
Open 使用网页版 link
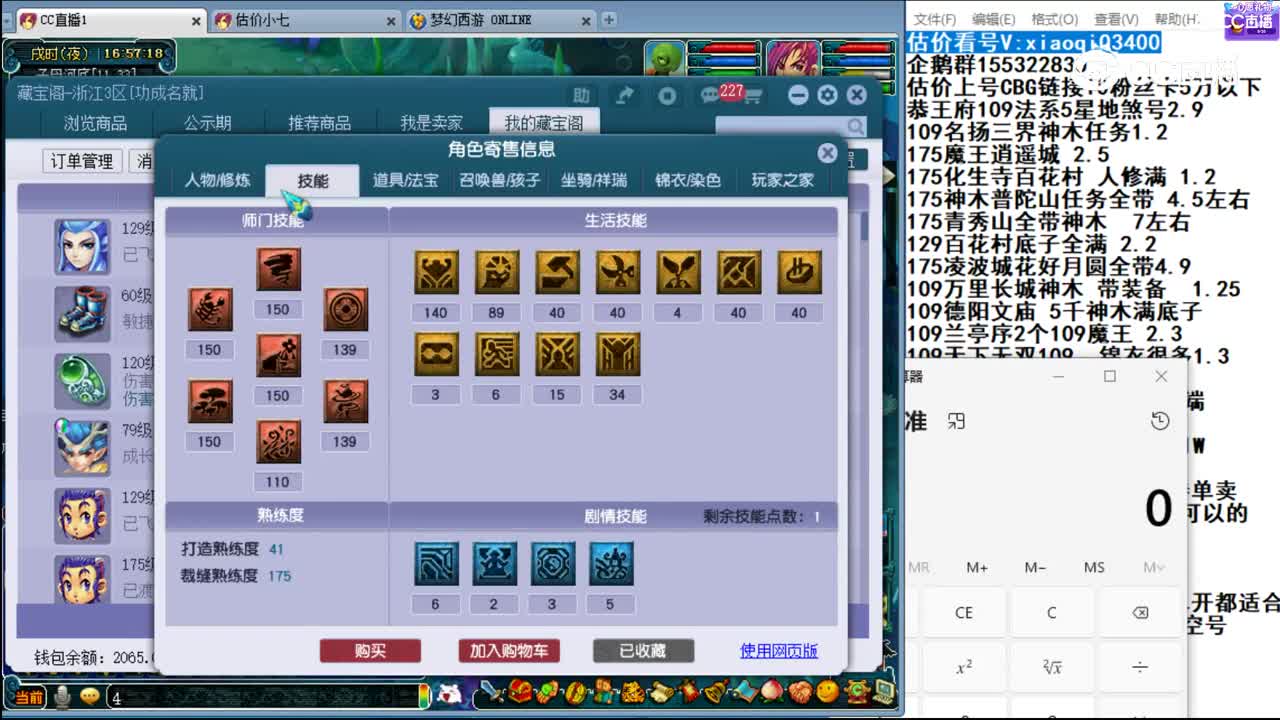click(x=779, y=651)
